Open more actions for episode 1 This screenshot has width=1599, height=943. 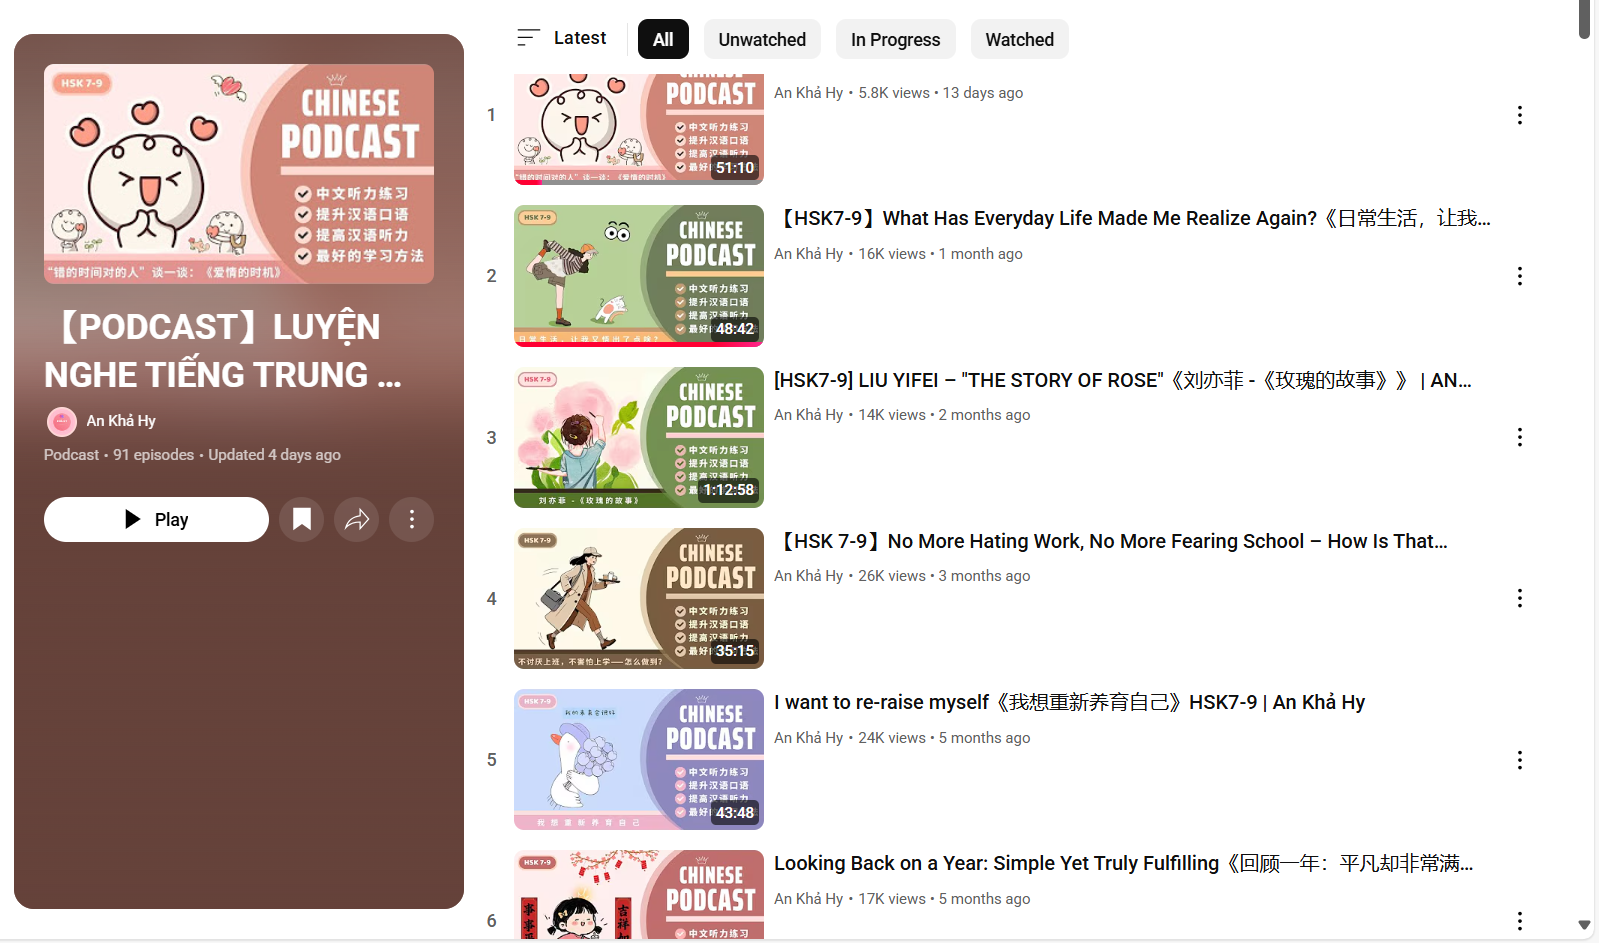tap(1519, 115)
